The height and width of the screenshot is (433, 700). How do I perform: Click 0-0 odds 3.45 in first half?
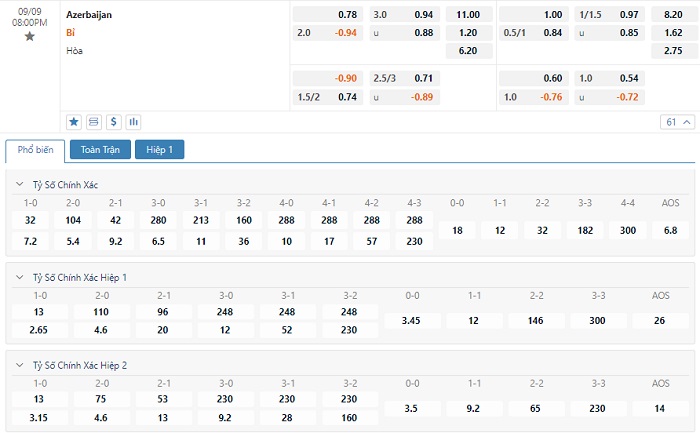point(412,321)
